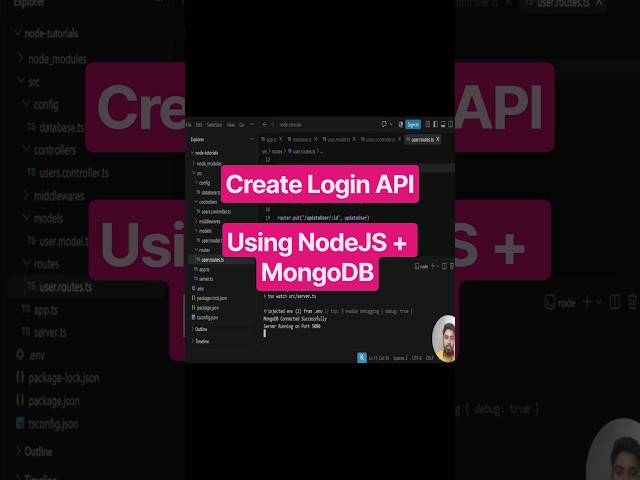Collapse the models folder
This screenshot has width=640, height=480.
[x=203, y=231]
